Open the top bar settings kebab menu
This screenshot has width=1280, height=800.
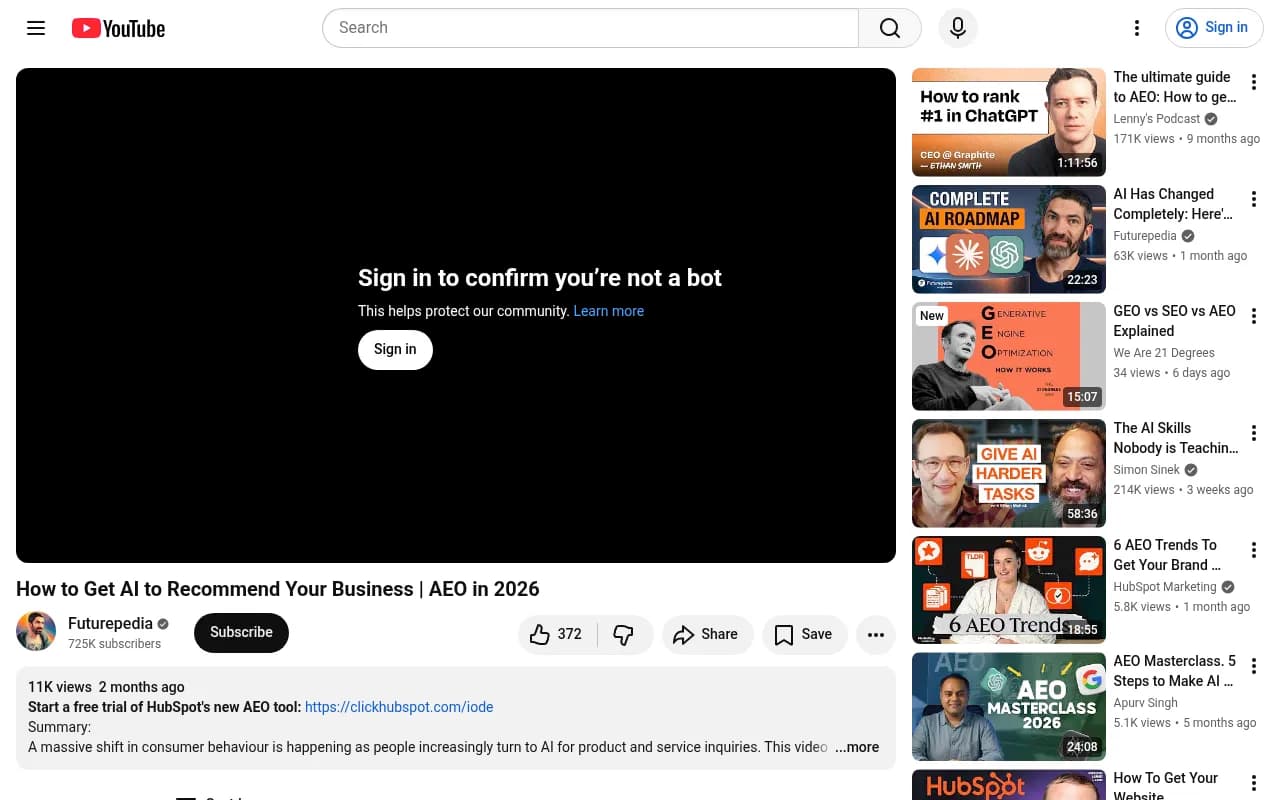pyautogui.click(x=1137, y=28)
